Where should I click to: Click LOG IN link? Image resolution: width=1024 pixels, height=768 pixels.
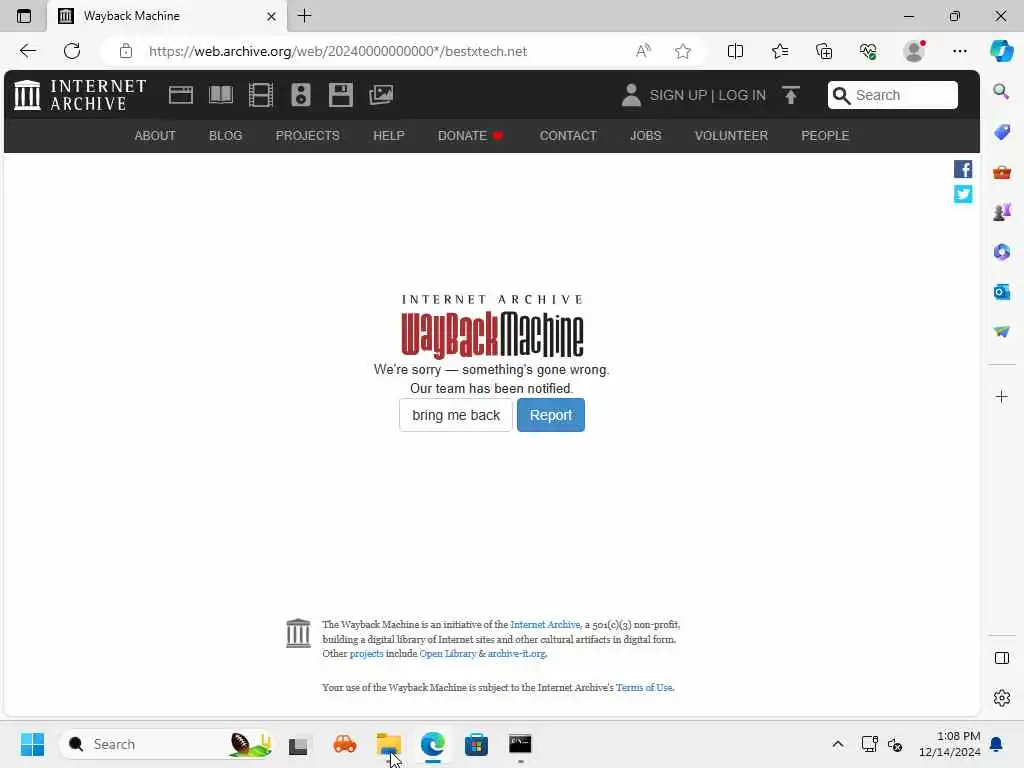(x=741, y=95)
